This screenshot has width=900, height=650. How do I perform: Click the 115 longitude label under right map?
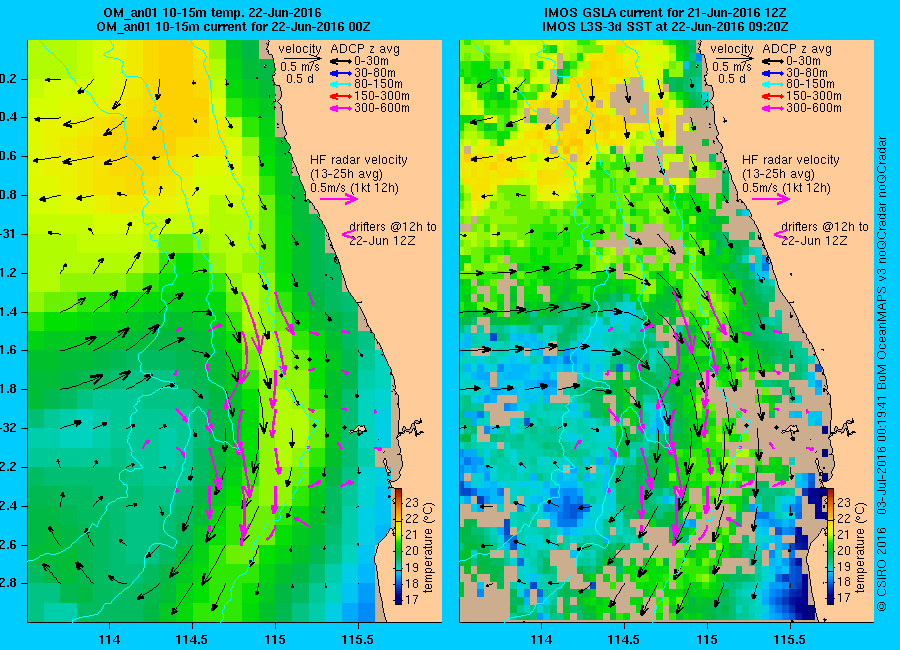[x=707, y=639]
